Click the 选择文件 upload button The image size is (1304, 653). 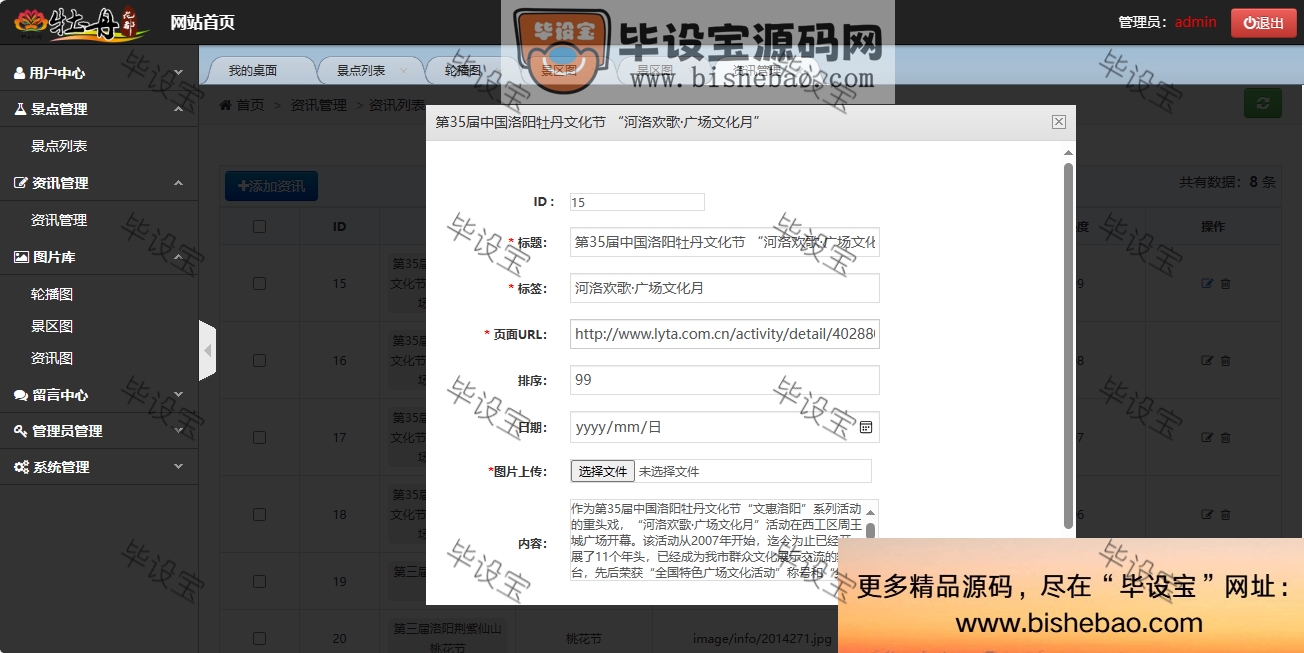coord(603,471)
